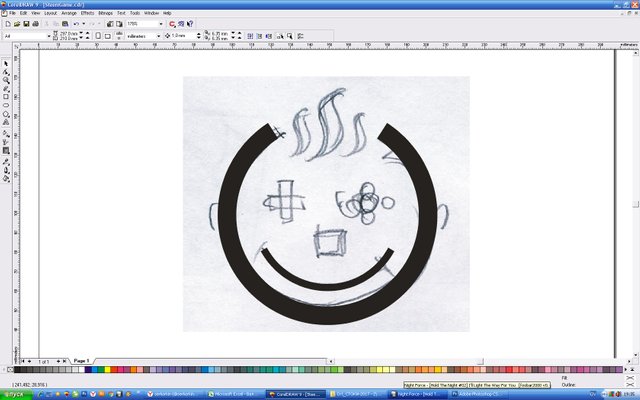Select the Page 1 tab

(81, 361)
